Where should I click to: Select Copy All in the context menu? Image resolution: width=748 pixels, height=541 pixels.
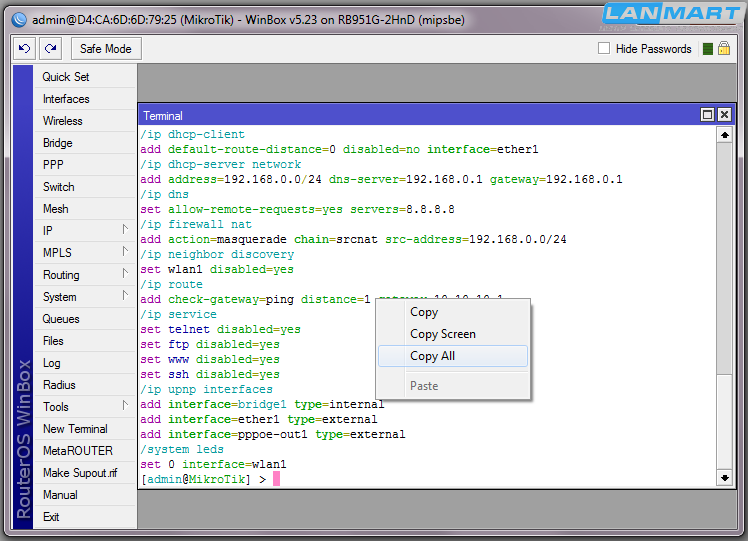coord(453,356)
